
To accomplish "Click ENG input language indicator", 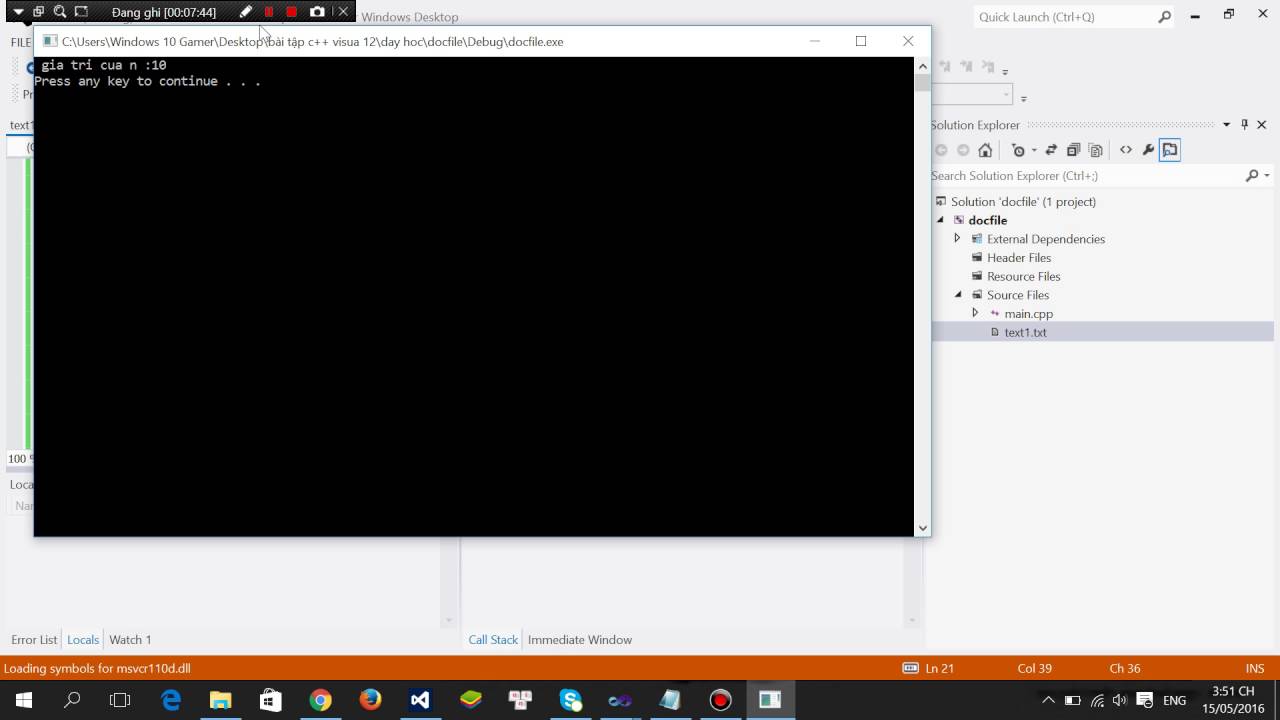I will (x=1175, y=700).
